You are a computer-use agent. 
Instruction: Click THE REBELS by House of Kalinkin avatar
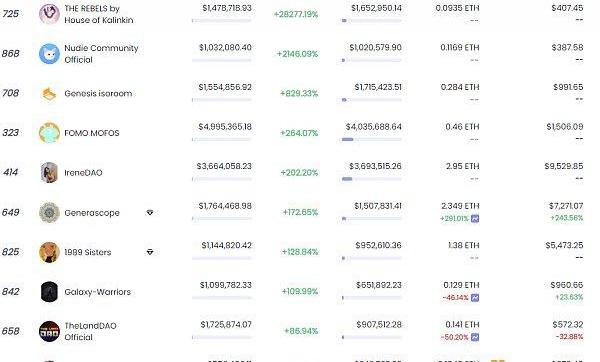(x=49, y=14)
